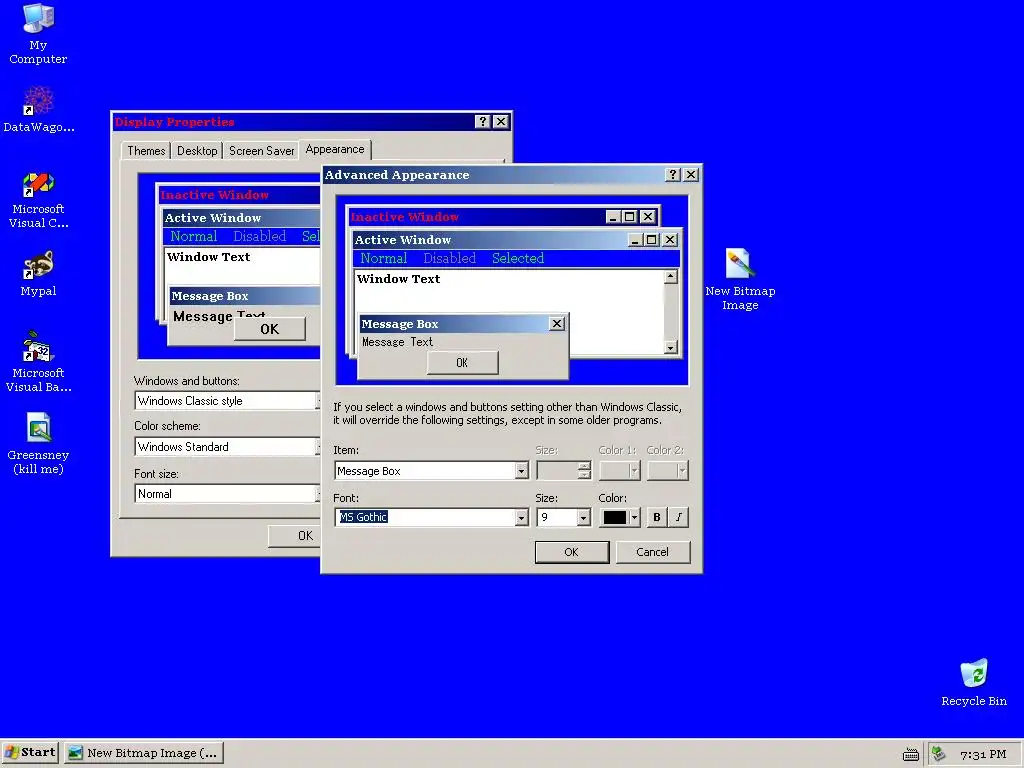Click scroll down arrow in preview window
Viewport: 1024px width, 768px height.
671,347
